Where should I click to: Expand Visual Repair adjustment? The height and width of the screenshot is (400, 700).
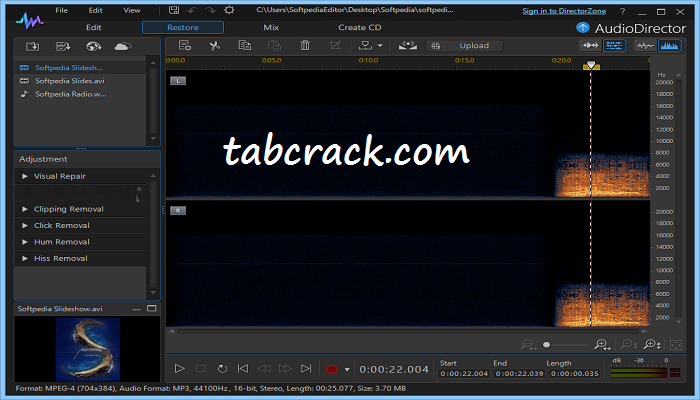pos(25,176)
